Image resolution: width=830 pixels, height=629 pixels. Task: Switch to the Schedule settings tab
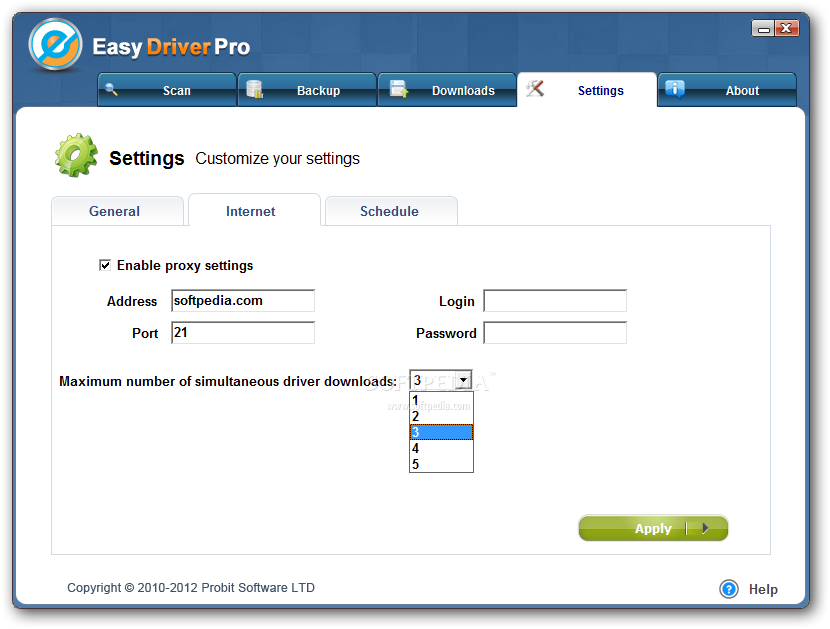391,211
